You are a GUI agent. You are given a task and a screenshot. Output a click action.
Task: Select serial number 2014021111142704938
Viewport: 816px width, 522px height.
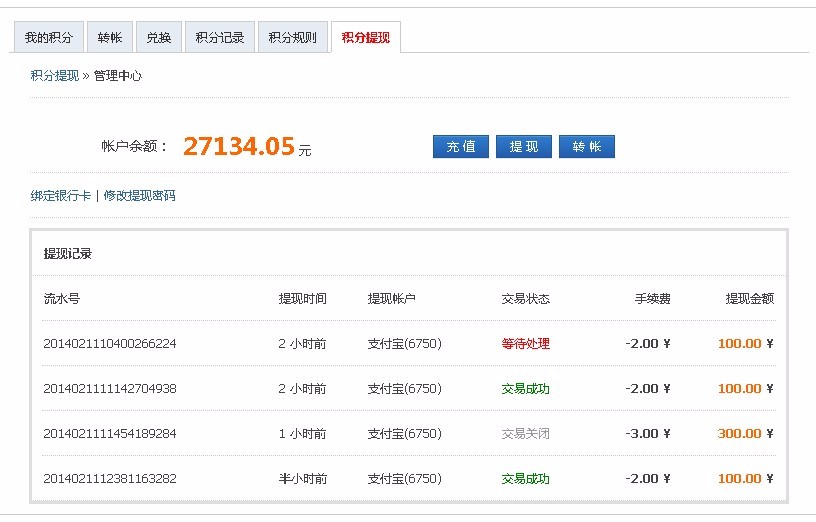pos(110,389)
